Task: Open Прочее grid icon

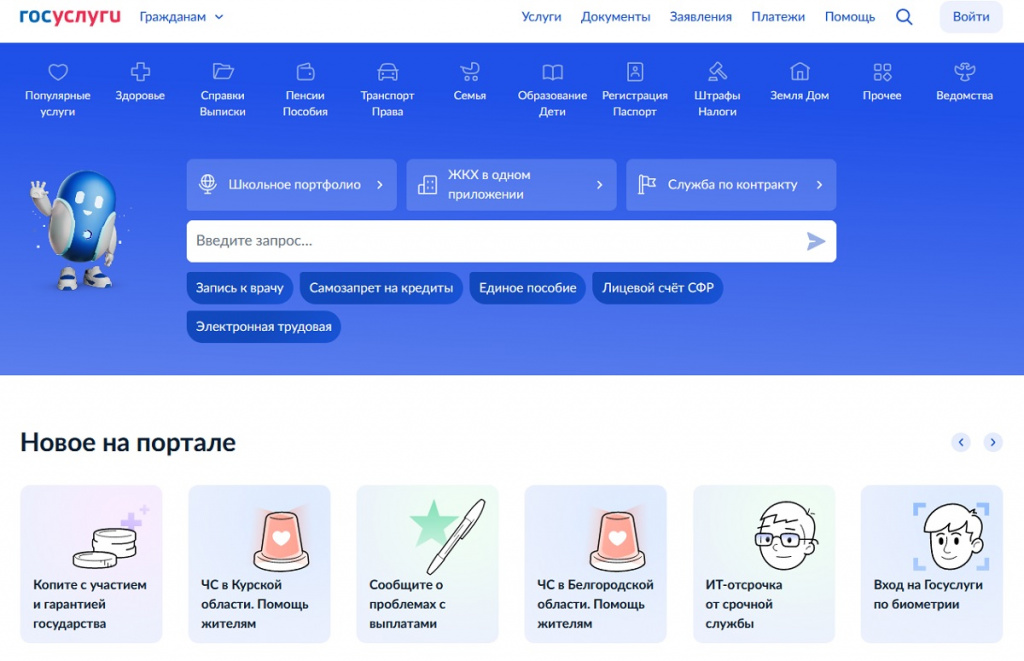Action: pos(882,71)
